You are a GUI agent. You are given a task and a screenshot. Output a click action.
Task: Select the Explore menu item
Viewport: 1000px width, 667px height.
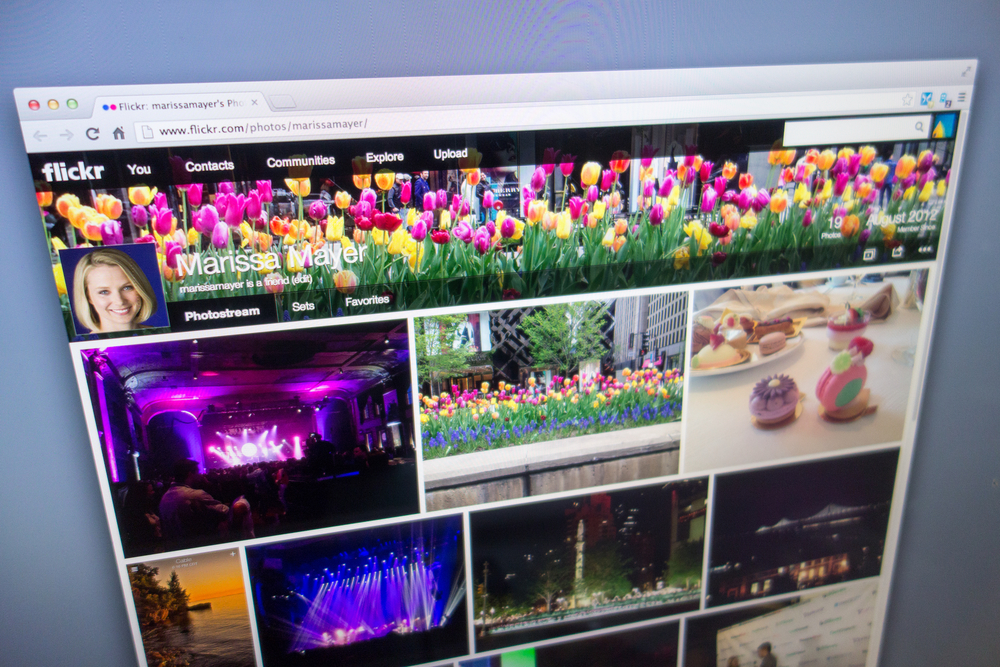(x=384, y=157)
